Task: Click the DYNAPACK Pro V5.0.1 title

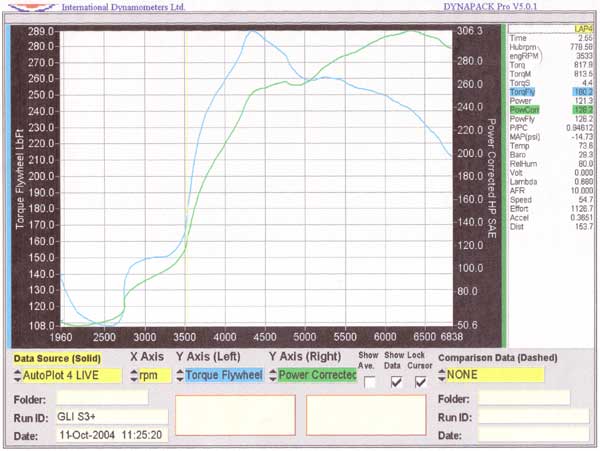Action: (x=490, y=7)
